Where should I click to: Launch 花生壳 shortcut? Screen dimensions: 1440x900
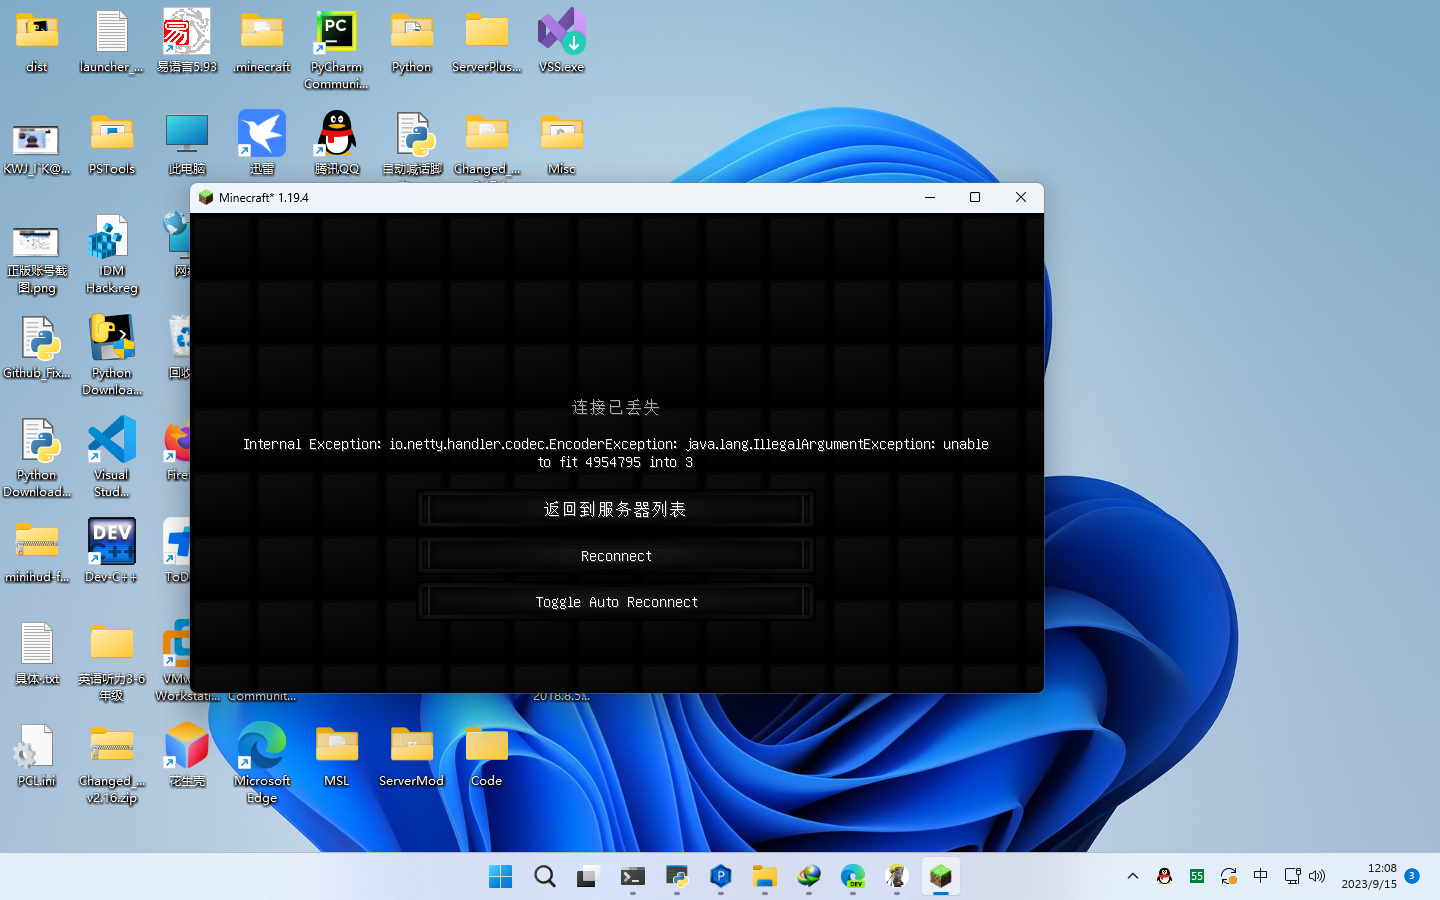187,755
